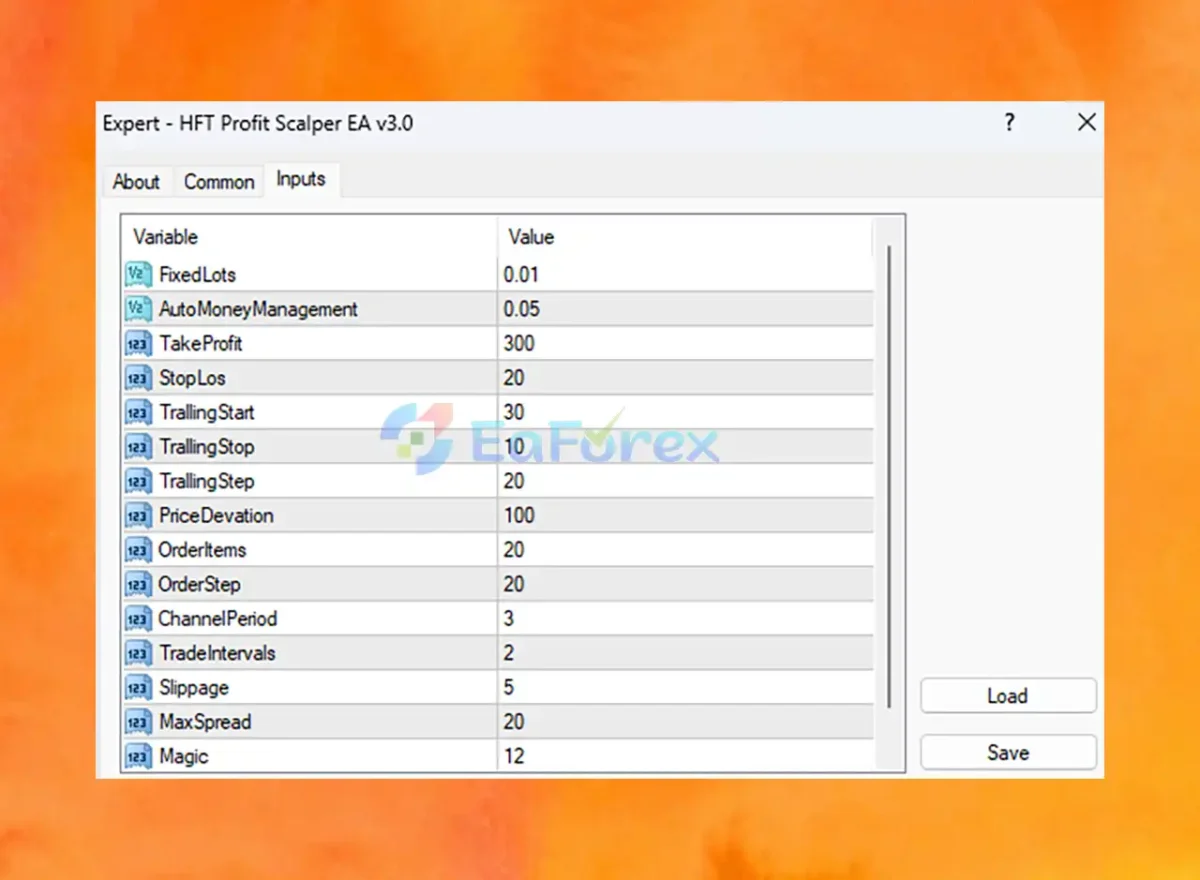The height and width of the screenshot is (880, 1200).
Task: Click the TradeIntervals integer icon
Action: click(x=138, y=653)
